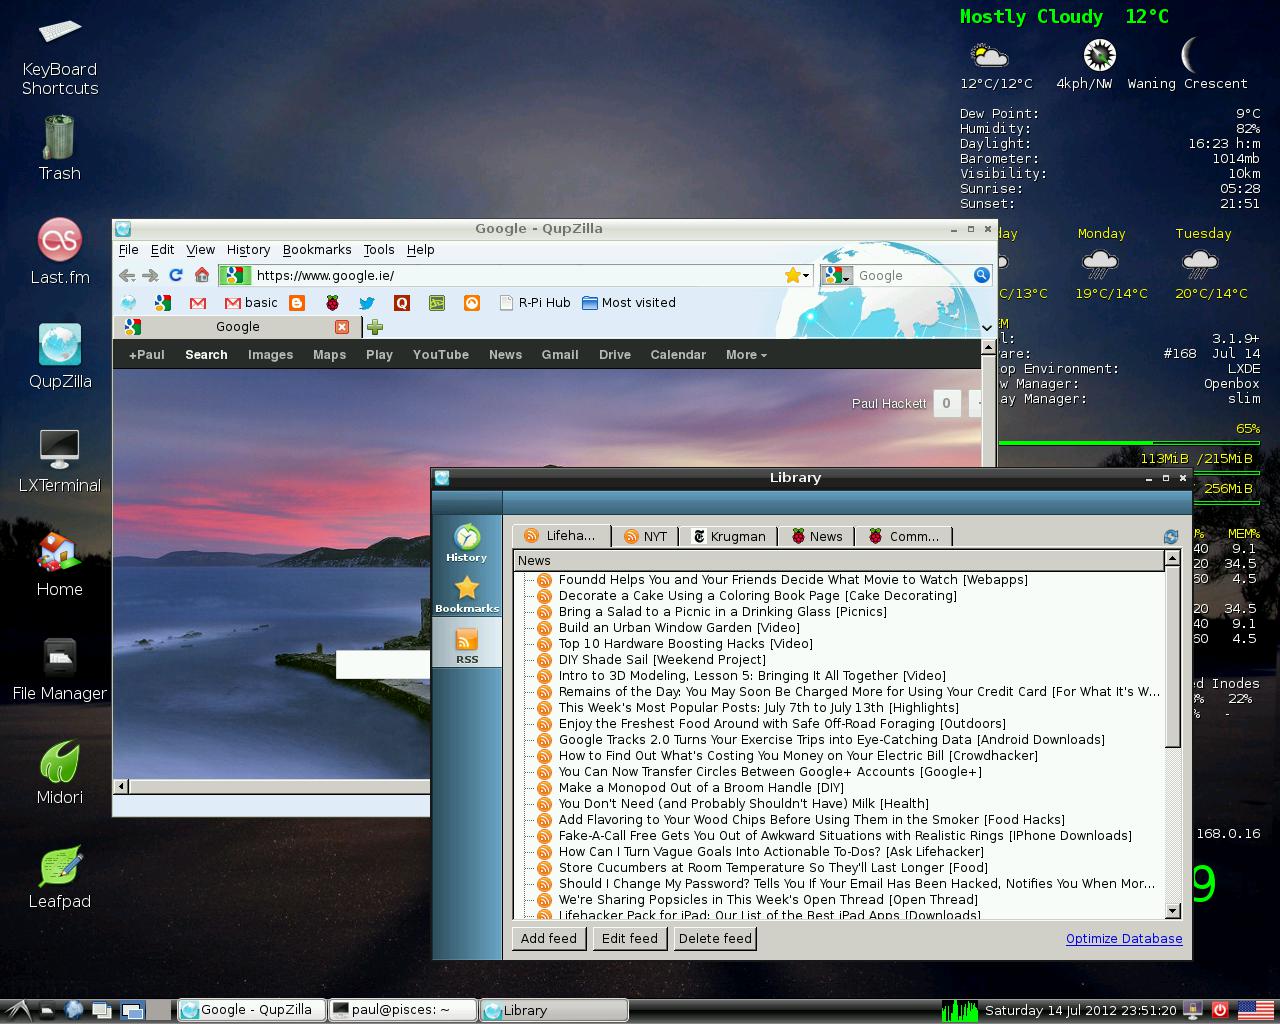Viewport: 1280px width, 1024px height.
Task: Click the QupZilla address bar
Action: [516, 275]
